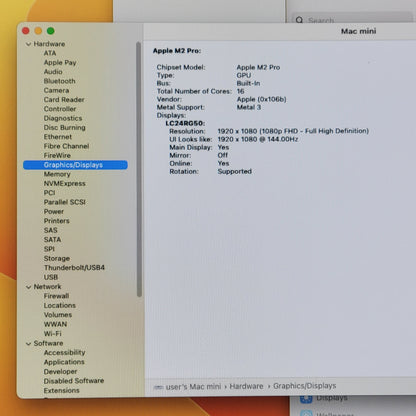
Task: Open the Bluetooth hardware entry
Action: [60, 81]
